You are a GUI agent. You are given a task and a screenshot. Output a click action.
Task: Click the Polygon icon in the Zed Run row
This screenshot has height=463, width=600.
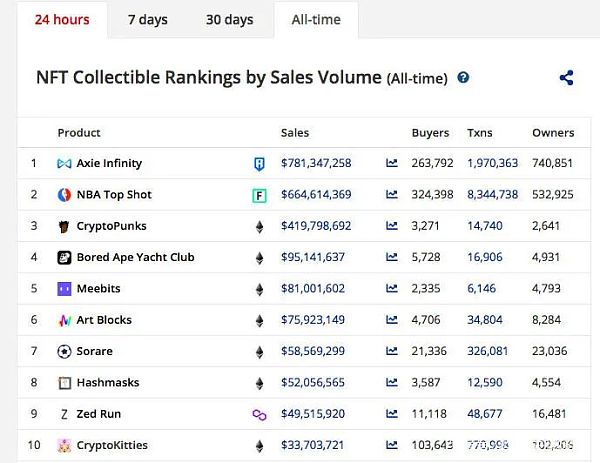click(x=259, y=414)
